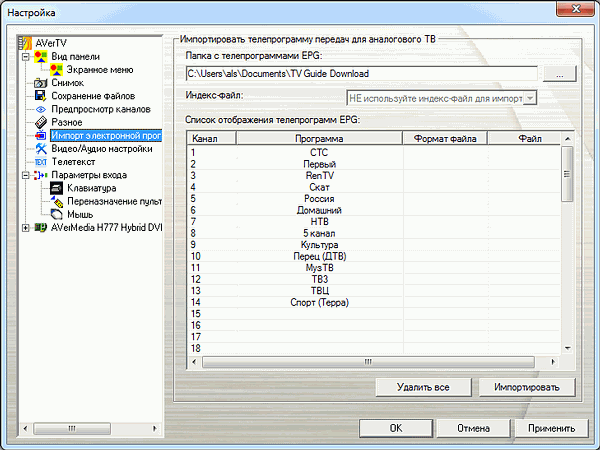
Task: Select Переназначение пульта item
Action: click(x=114, y=201)
